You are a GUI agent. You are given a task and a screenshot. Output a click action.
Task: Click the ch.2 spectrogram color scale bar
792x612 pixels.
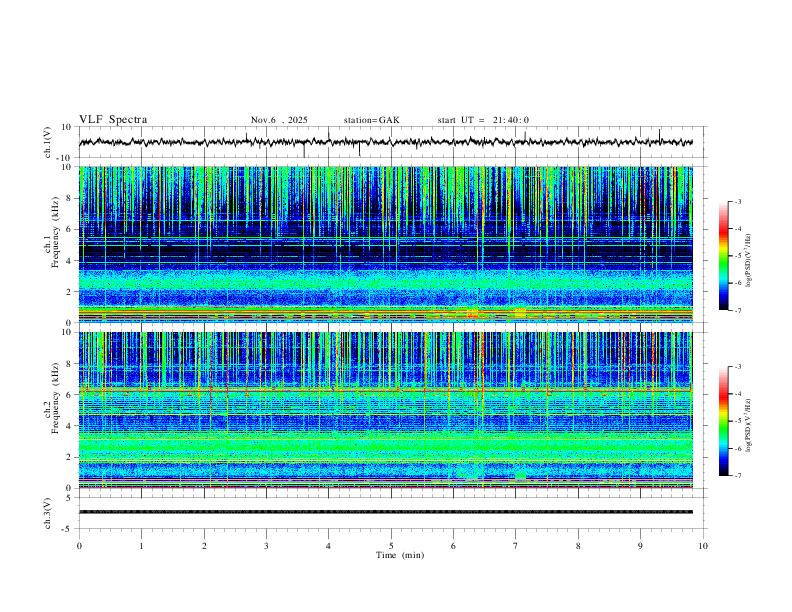723,421
